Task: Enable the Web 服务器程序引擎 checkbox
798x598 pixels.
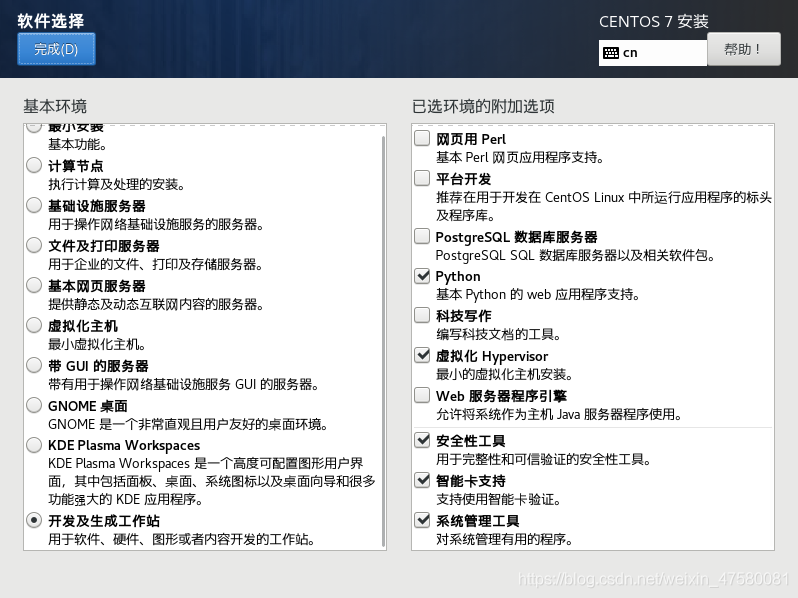Action: [x=422, y=395]
